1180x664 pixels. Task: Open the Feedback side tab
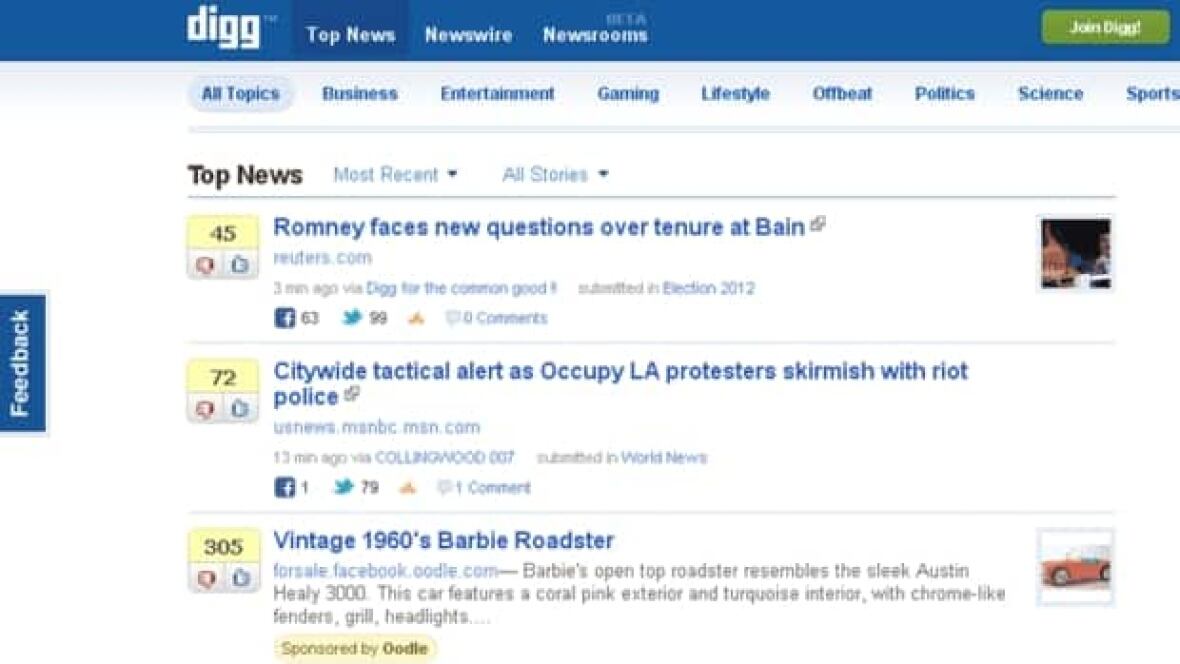click(x=21, y=363)
